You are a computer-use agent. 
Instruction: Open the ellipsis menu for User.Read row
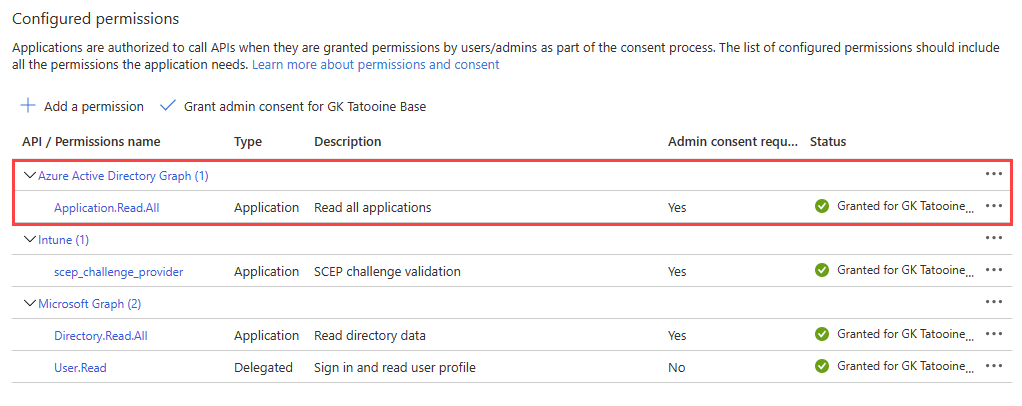tap(993, 367)
